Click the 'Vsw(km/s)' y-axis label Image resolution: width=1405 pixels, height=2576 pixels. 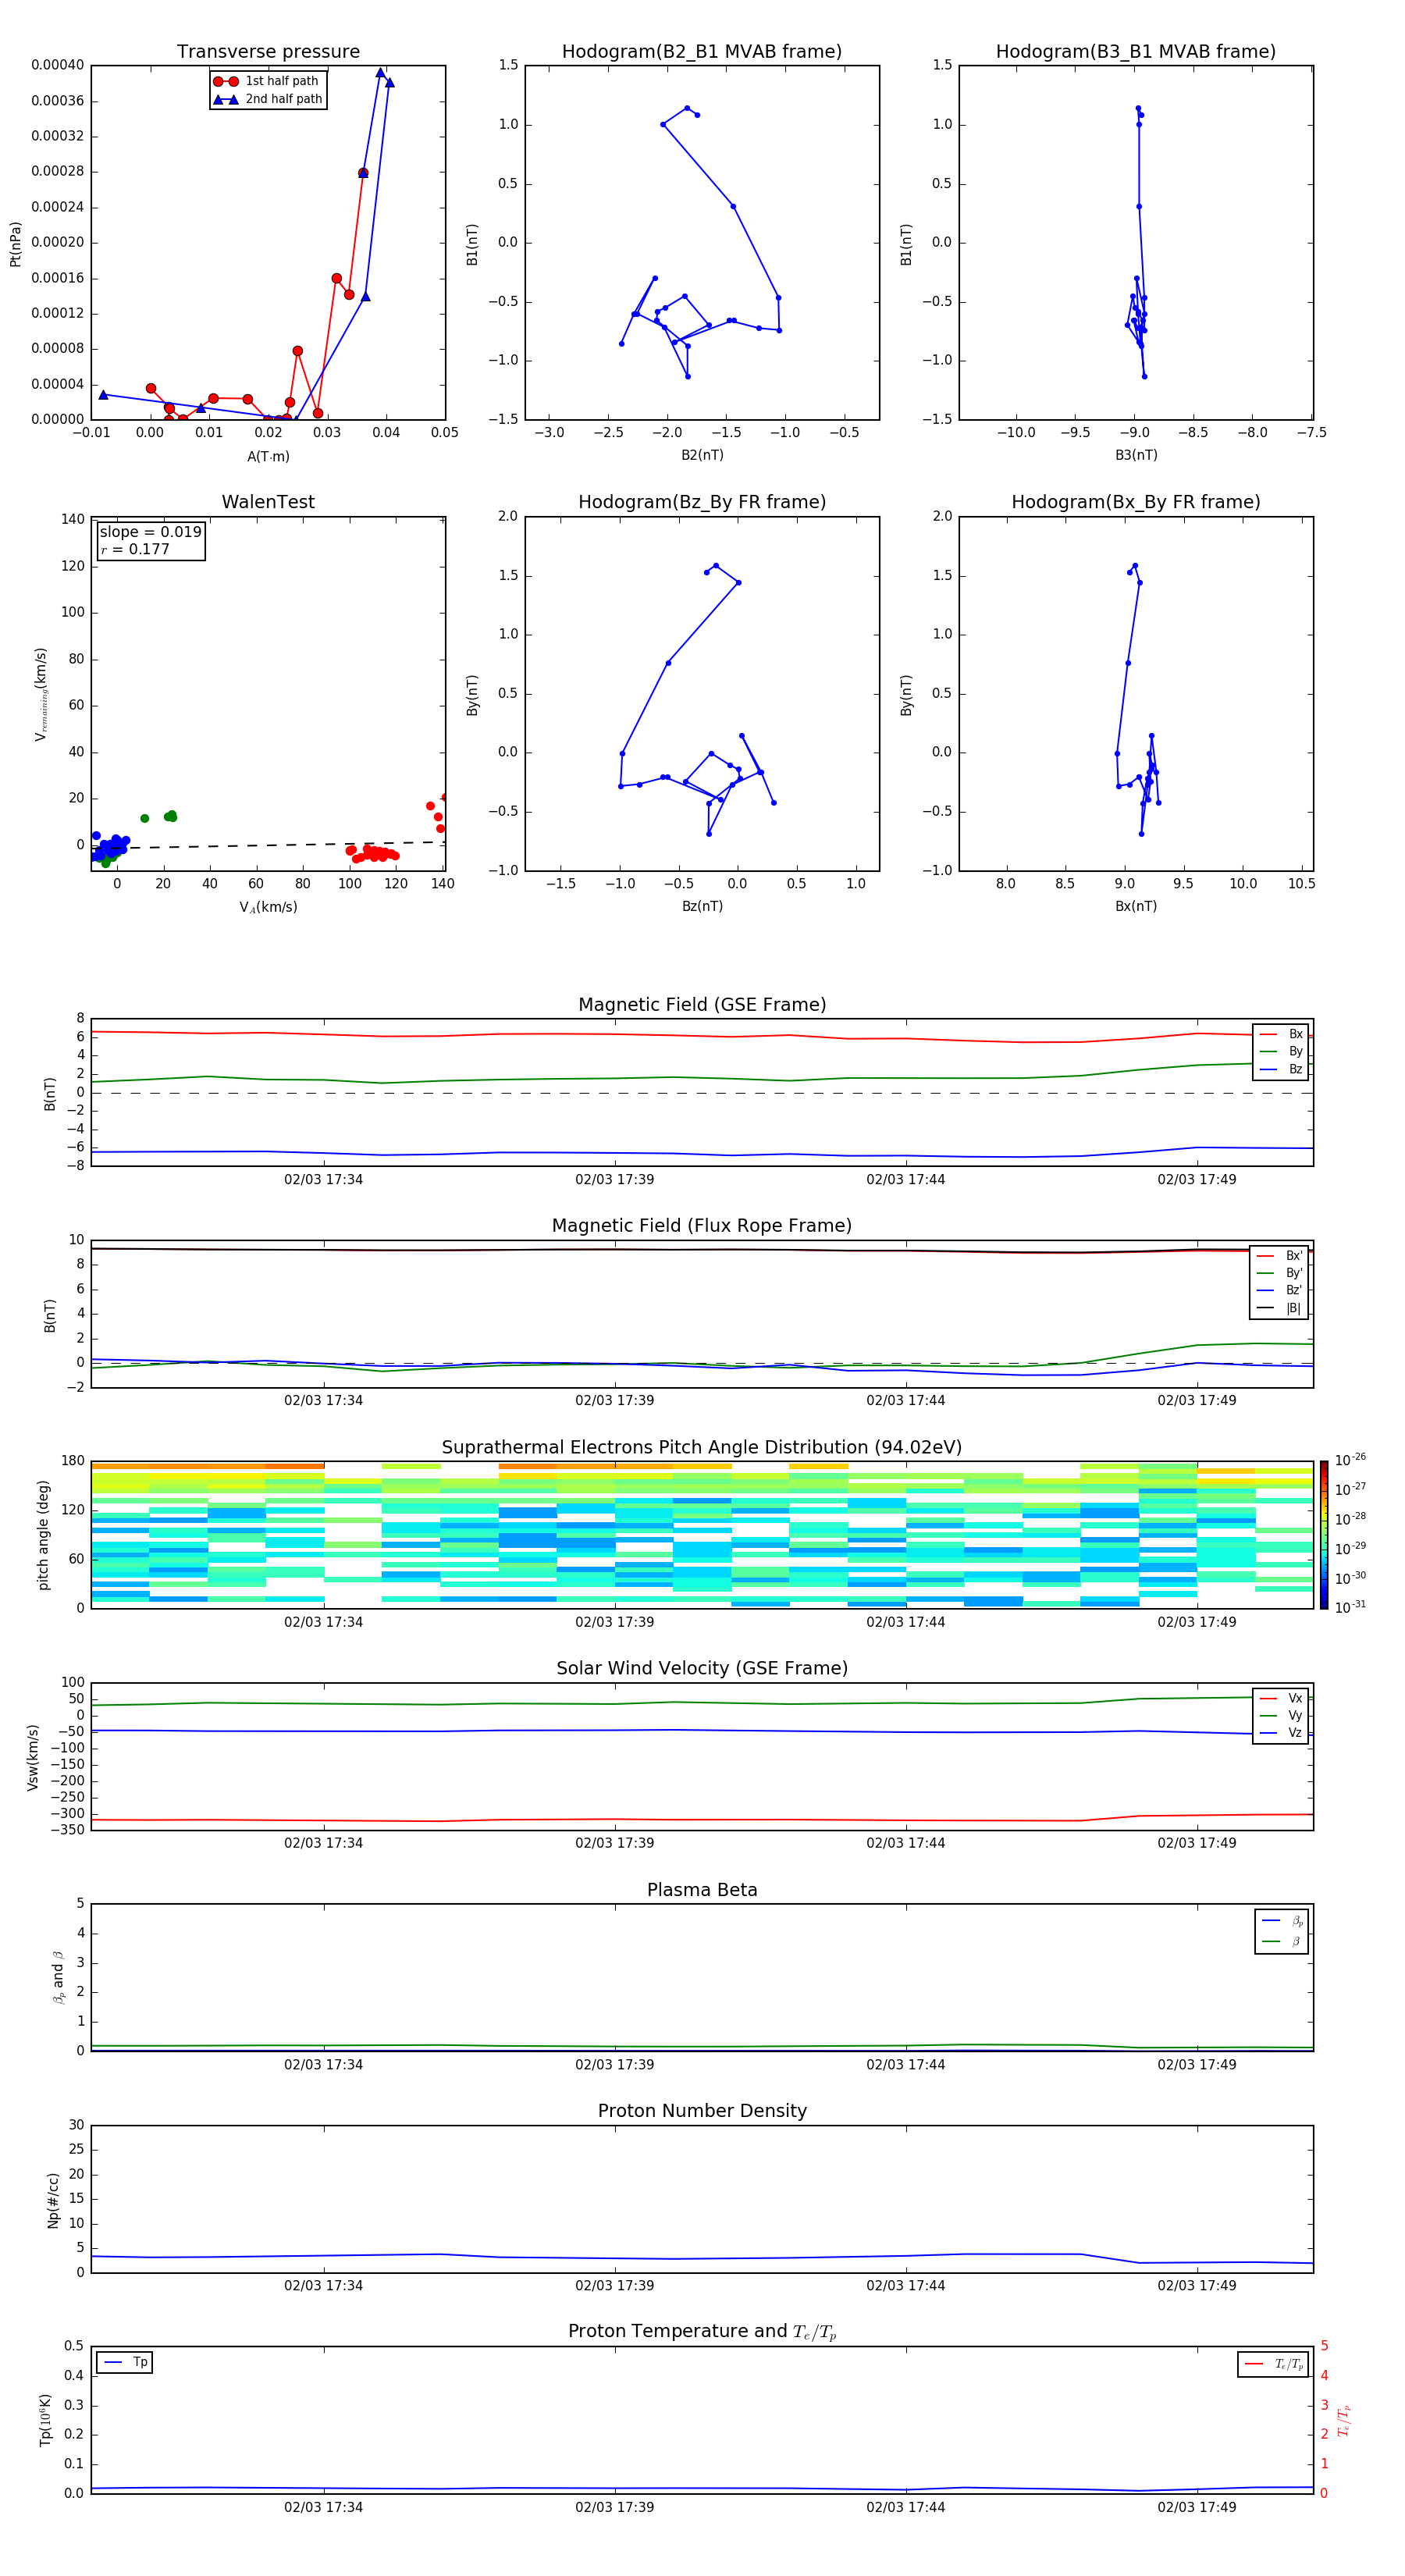pyautogui.click(x=32, y=1757)
